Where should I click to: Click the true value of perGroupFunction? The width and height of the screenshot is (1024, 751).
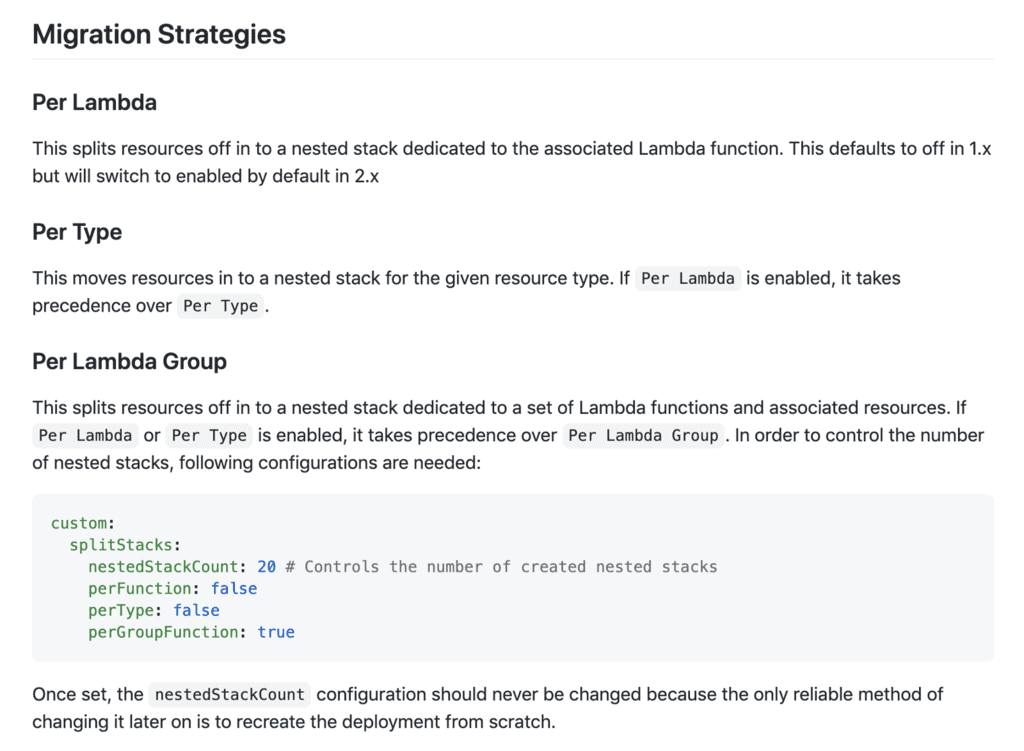(276, 632)
